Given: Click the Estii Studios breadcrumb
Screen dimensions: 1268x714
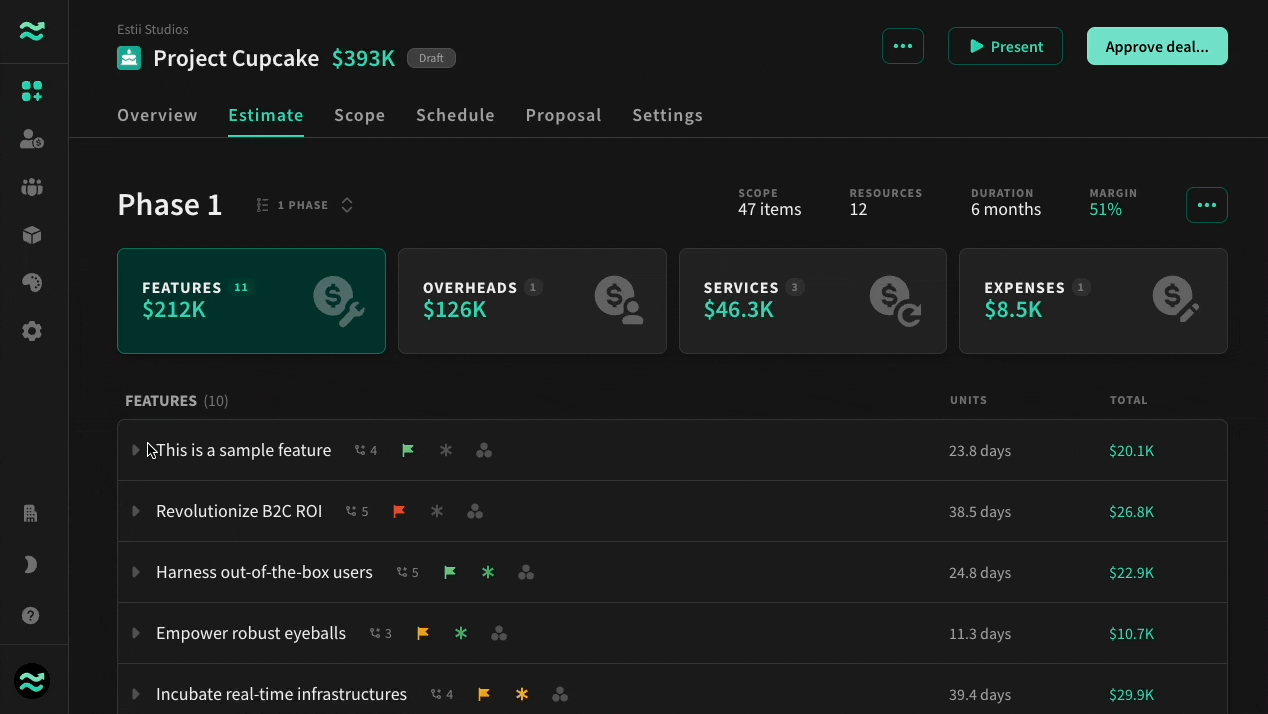Looking at the screenshot, I should pos(153,29).
